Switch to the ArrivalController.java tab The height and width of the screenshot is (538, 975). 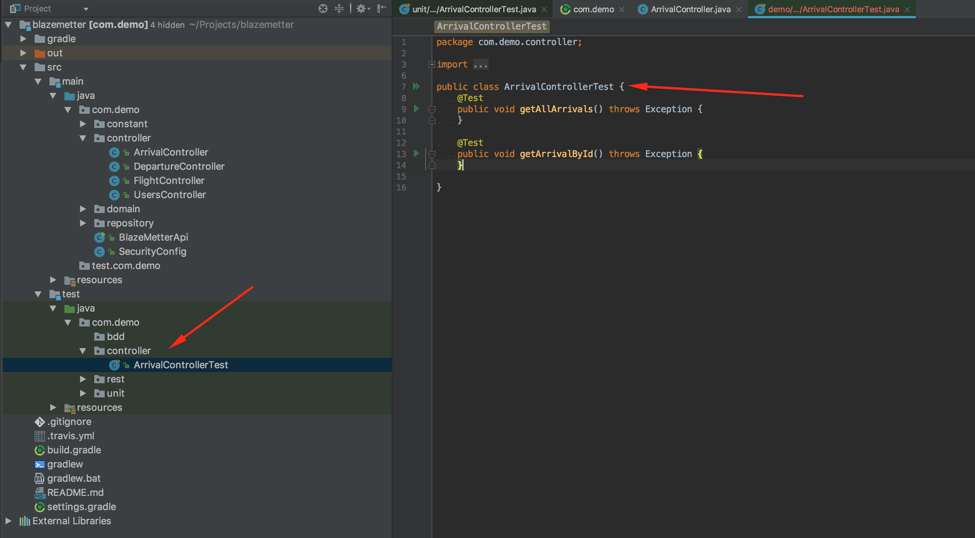[690, 9]
